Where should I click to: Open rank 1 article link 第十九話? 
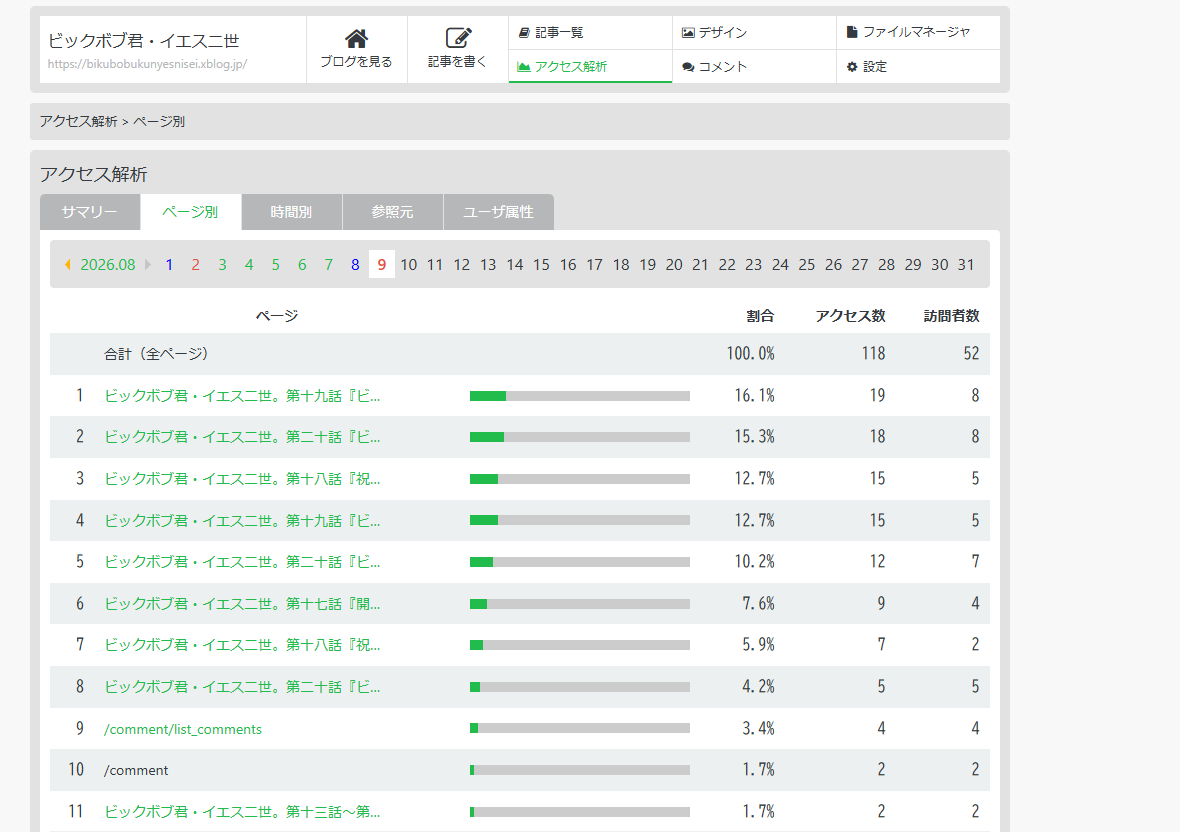point(242,396)
